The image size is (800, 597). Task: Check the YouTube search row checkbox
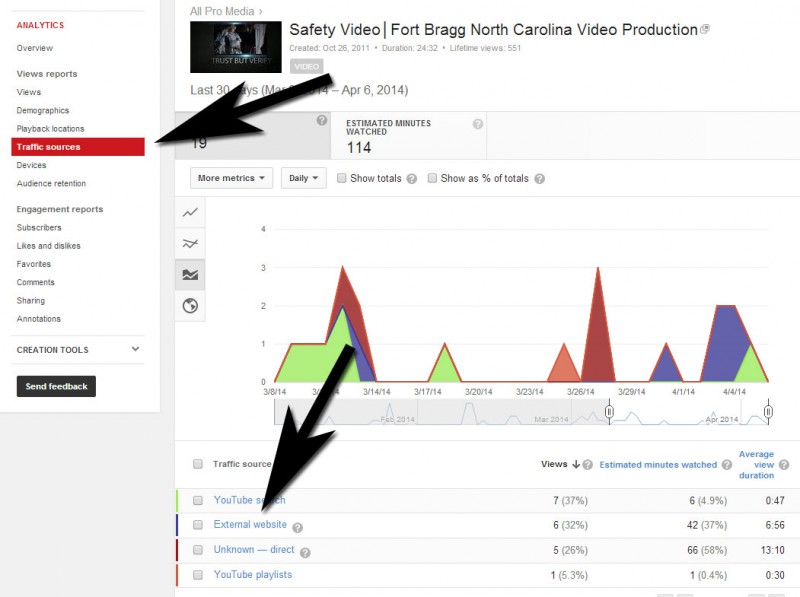click(x=198, y=501)
